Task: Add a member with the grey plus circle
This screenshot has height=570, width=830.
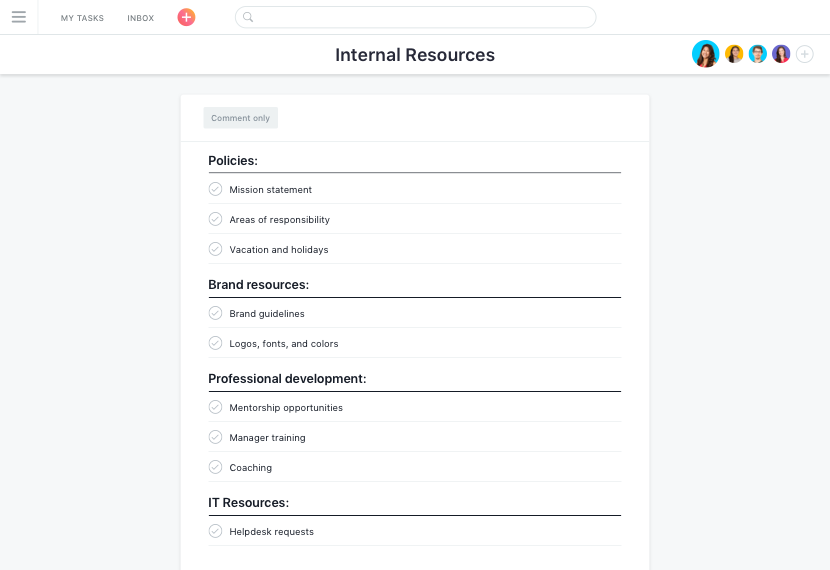Action: click(805, 54)
